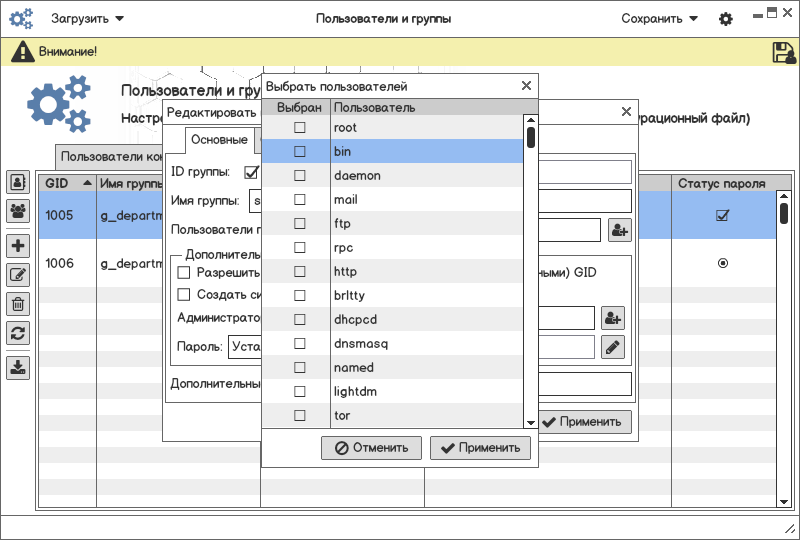Switch to groups view via sidebar people icon
The image size is (800, 540).
tap(18, 211)
